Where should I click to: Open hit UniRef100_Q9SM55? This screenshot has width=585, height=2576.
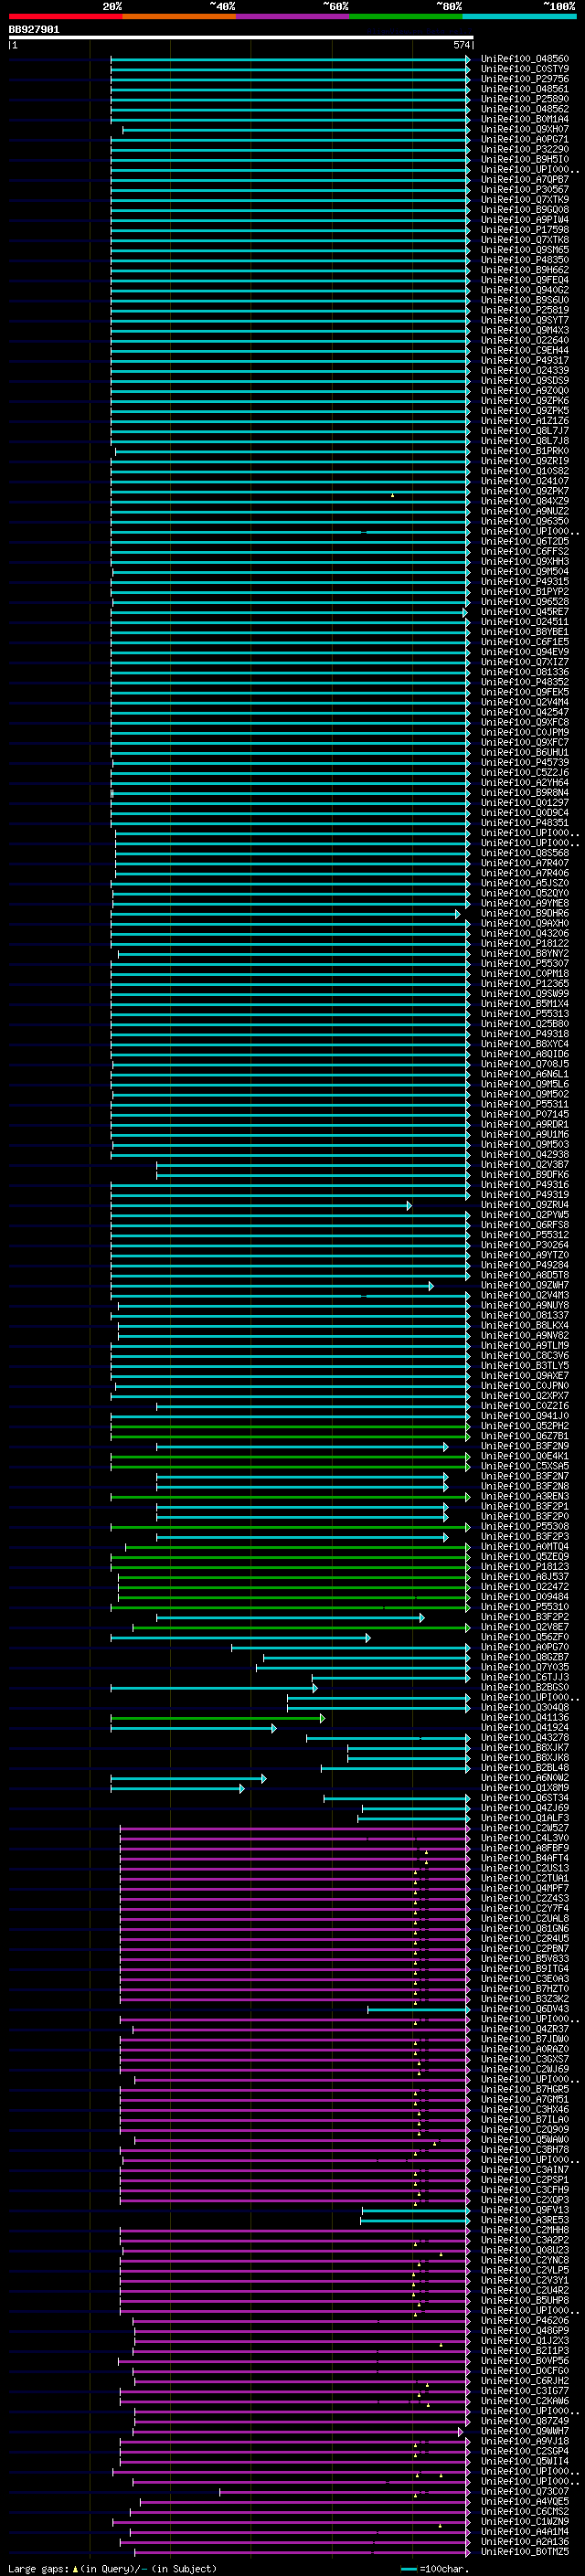click(x=524, y=250)
